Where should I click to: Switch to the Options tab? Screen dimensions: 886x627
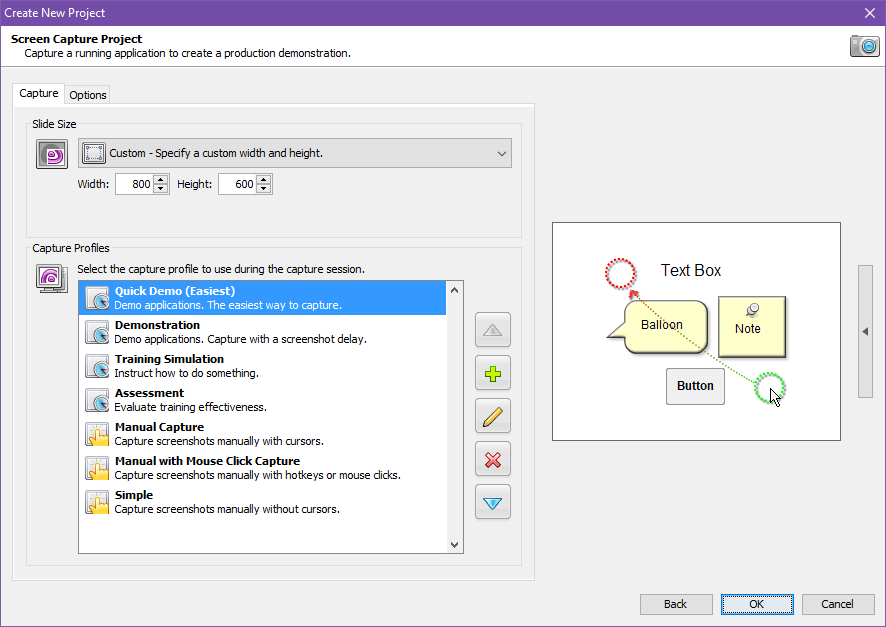point(88,95)
